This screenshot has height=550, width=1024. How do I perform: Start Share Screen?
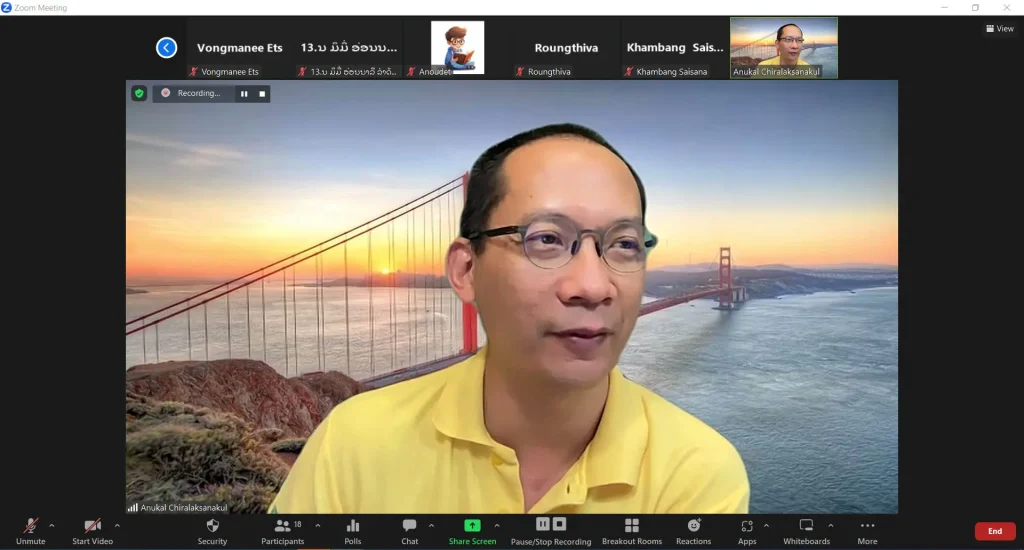click(x=472, y=531)
